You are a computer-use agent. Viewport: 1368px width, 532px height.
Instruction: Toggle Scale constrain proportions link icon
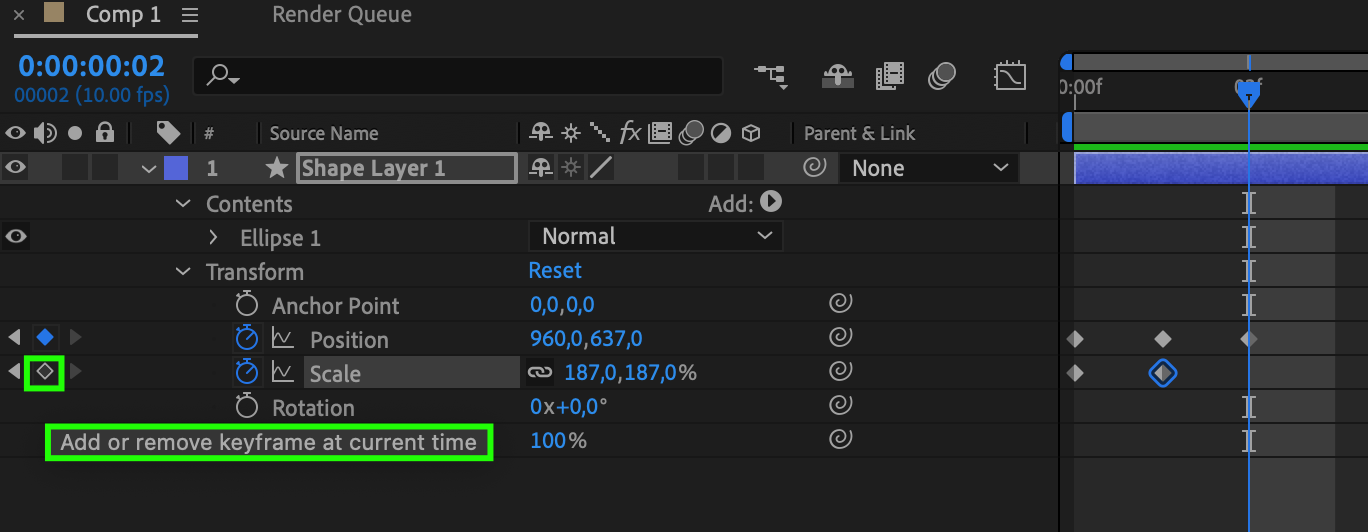point(540,373)
